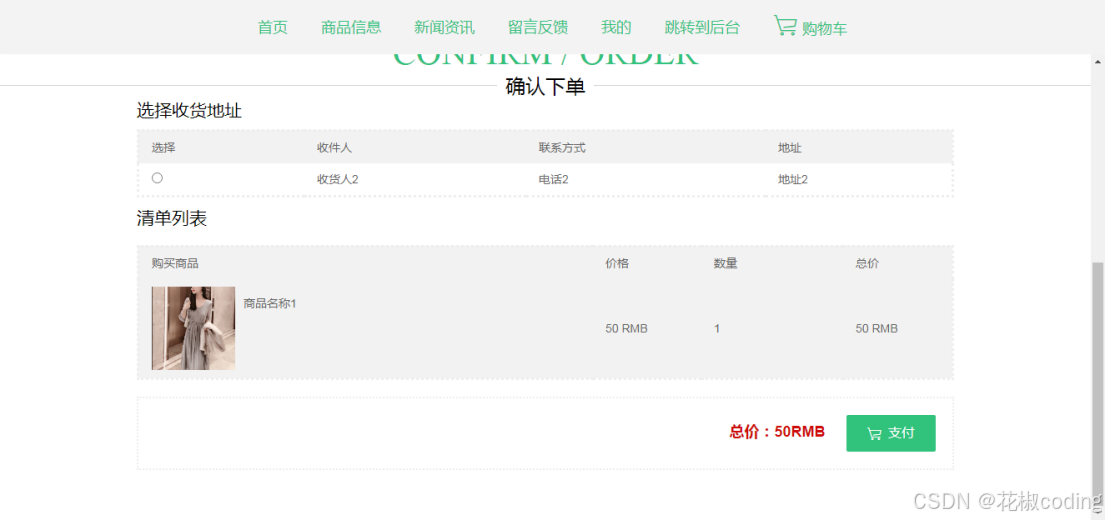Click the 选择收货地址 section title

tap(189, 111)
